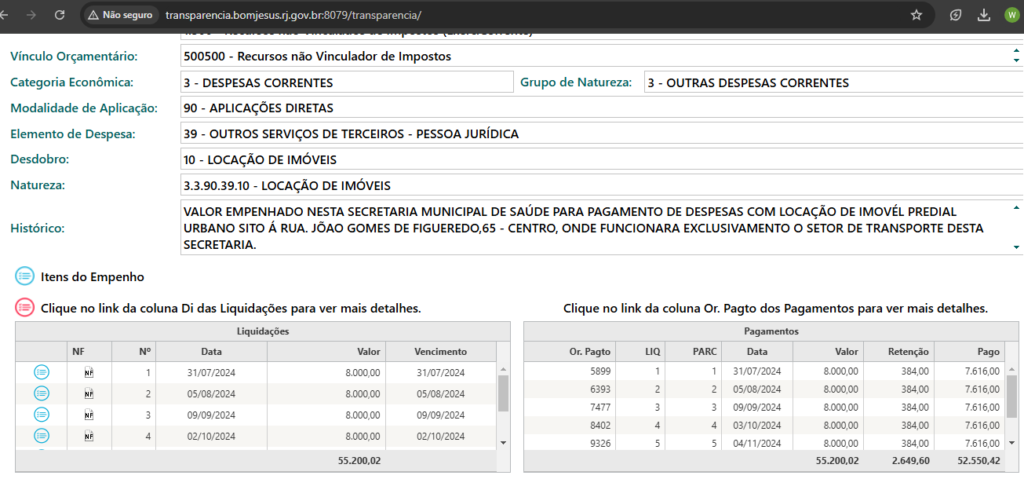The width and height of the screenshot is (1024, 479).
Task: Open the NF document for liquidação 2
Action: [x=89, y=394]
